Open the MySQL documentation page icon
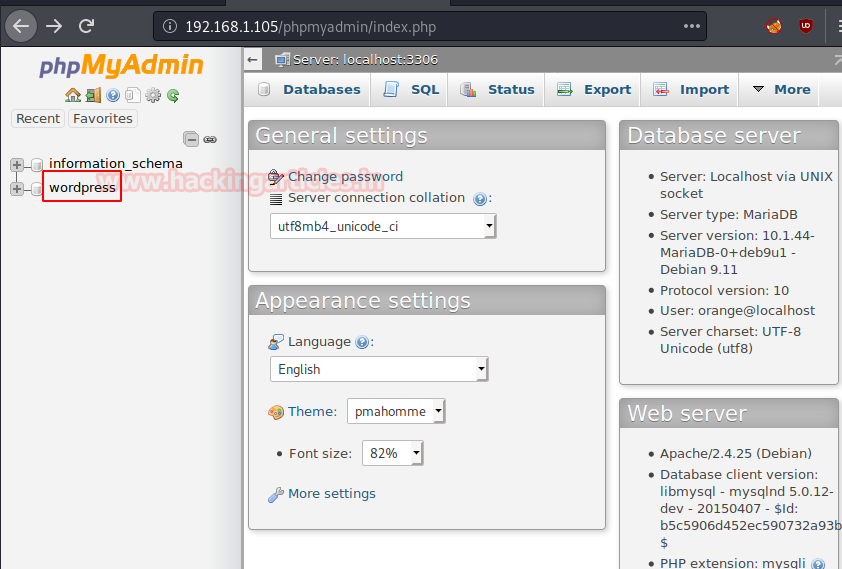Screen dimensions: 842x569 [133, 96]
